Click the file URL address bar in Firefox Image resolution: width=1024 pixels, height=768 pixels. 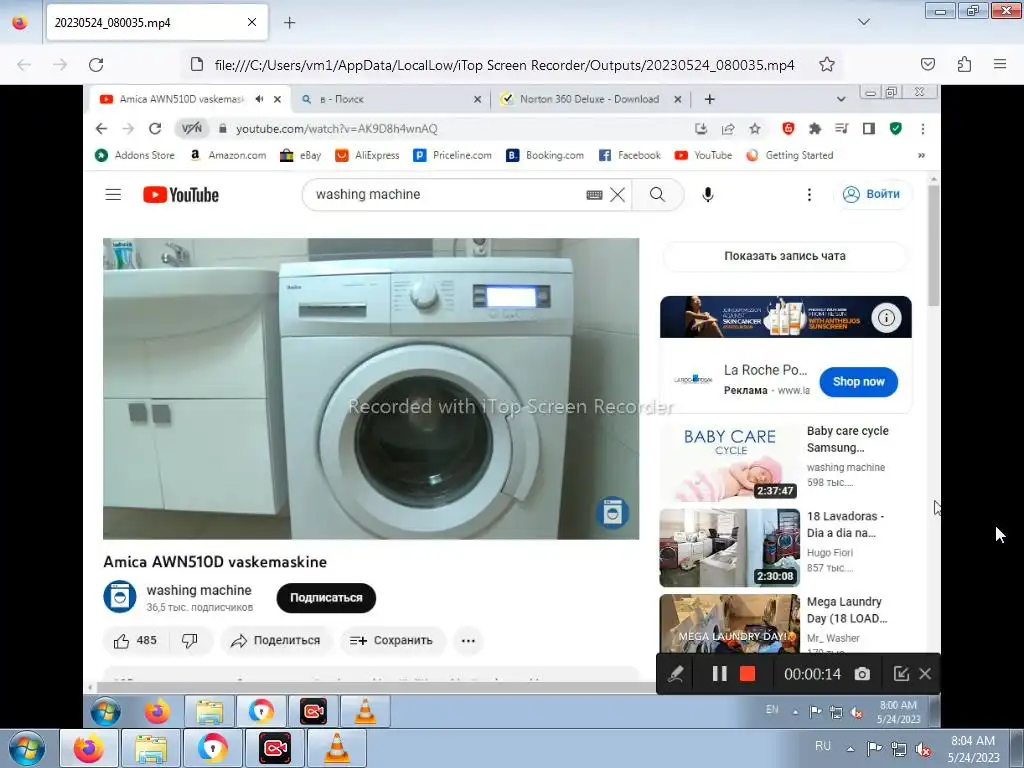click(504, 65)
